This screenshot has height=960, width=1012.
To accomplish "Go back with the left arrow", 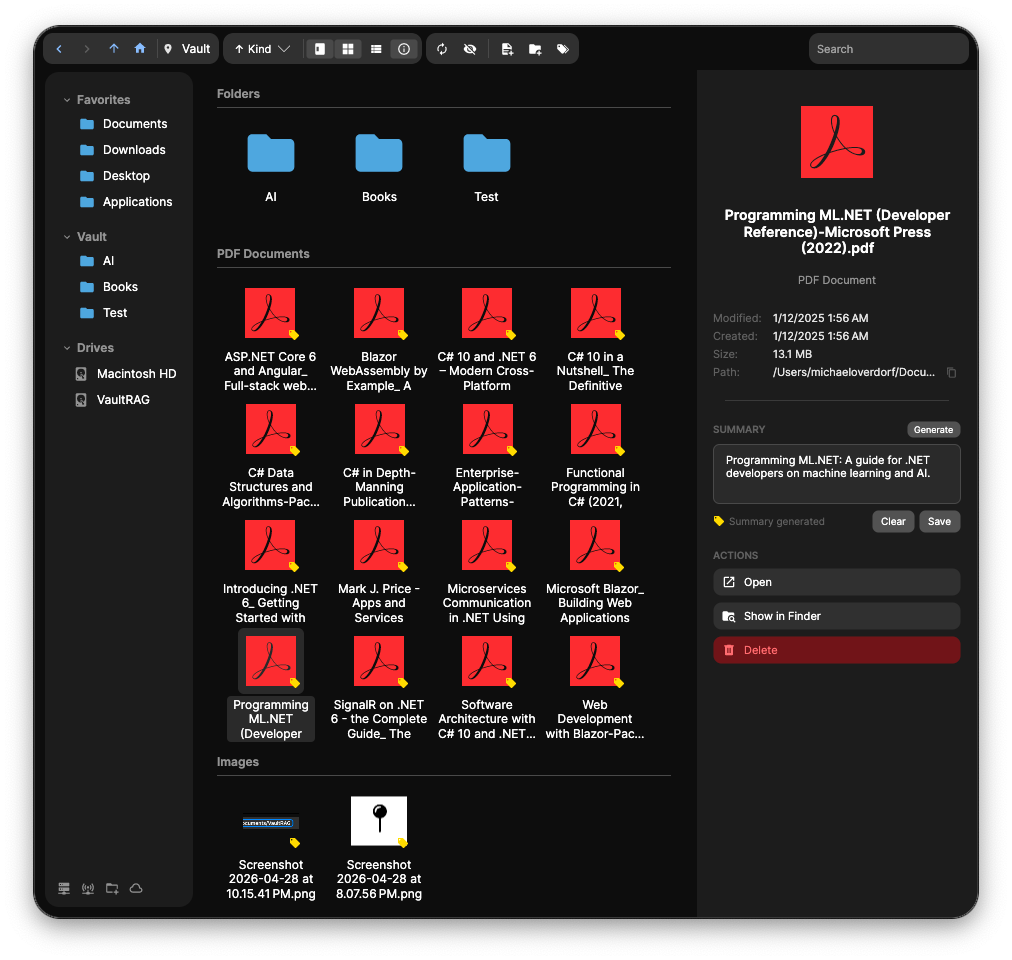I will click(x=59, y=49).
